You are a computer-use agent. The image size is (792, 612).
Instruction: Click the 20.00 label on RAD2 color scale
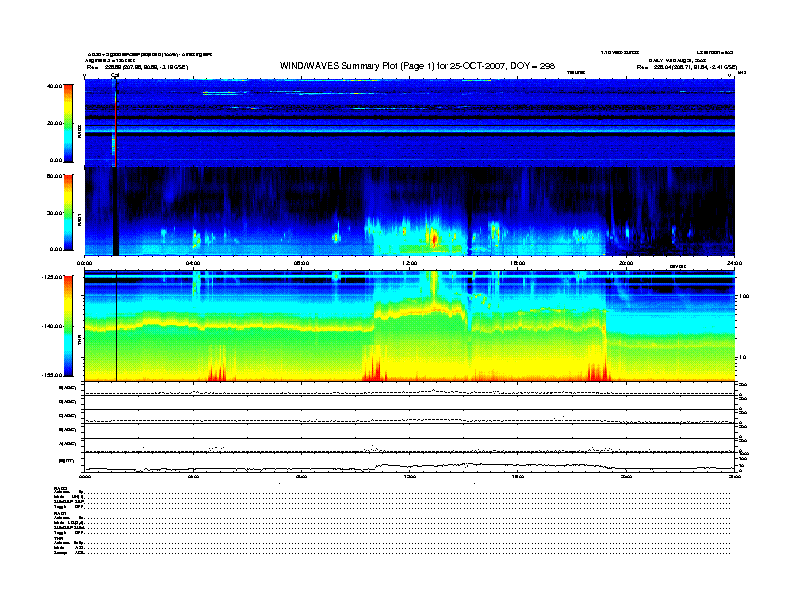pos(55,123)
